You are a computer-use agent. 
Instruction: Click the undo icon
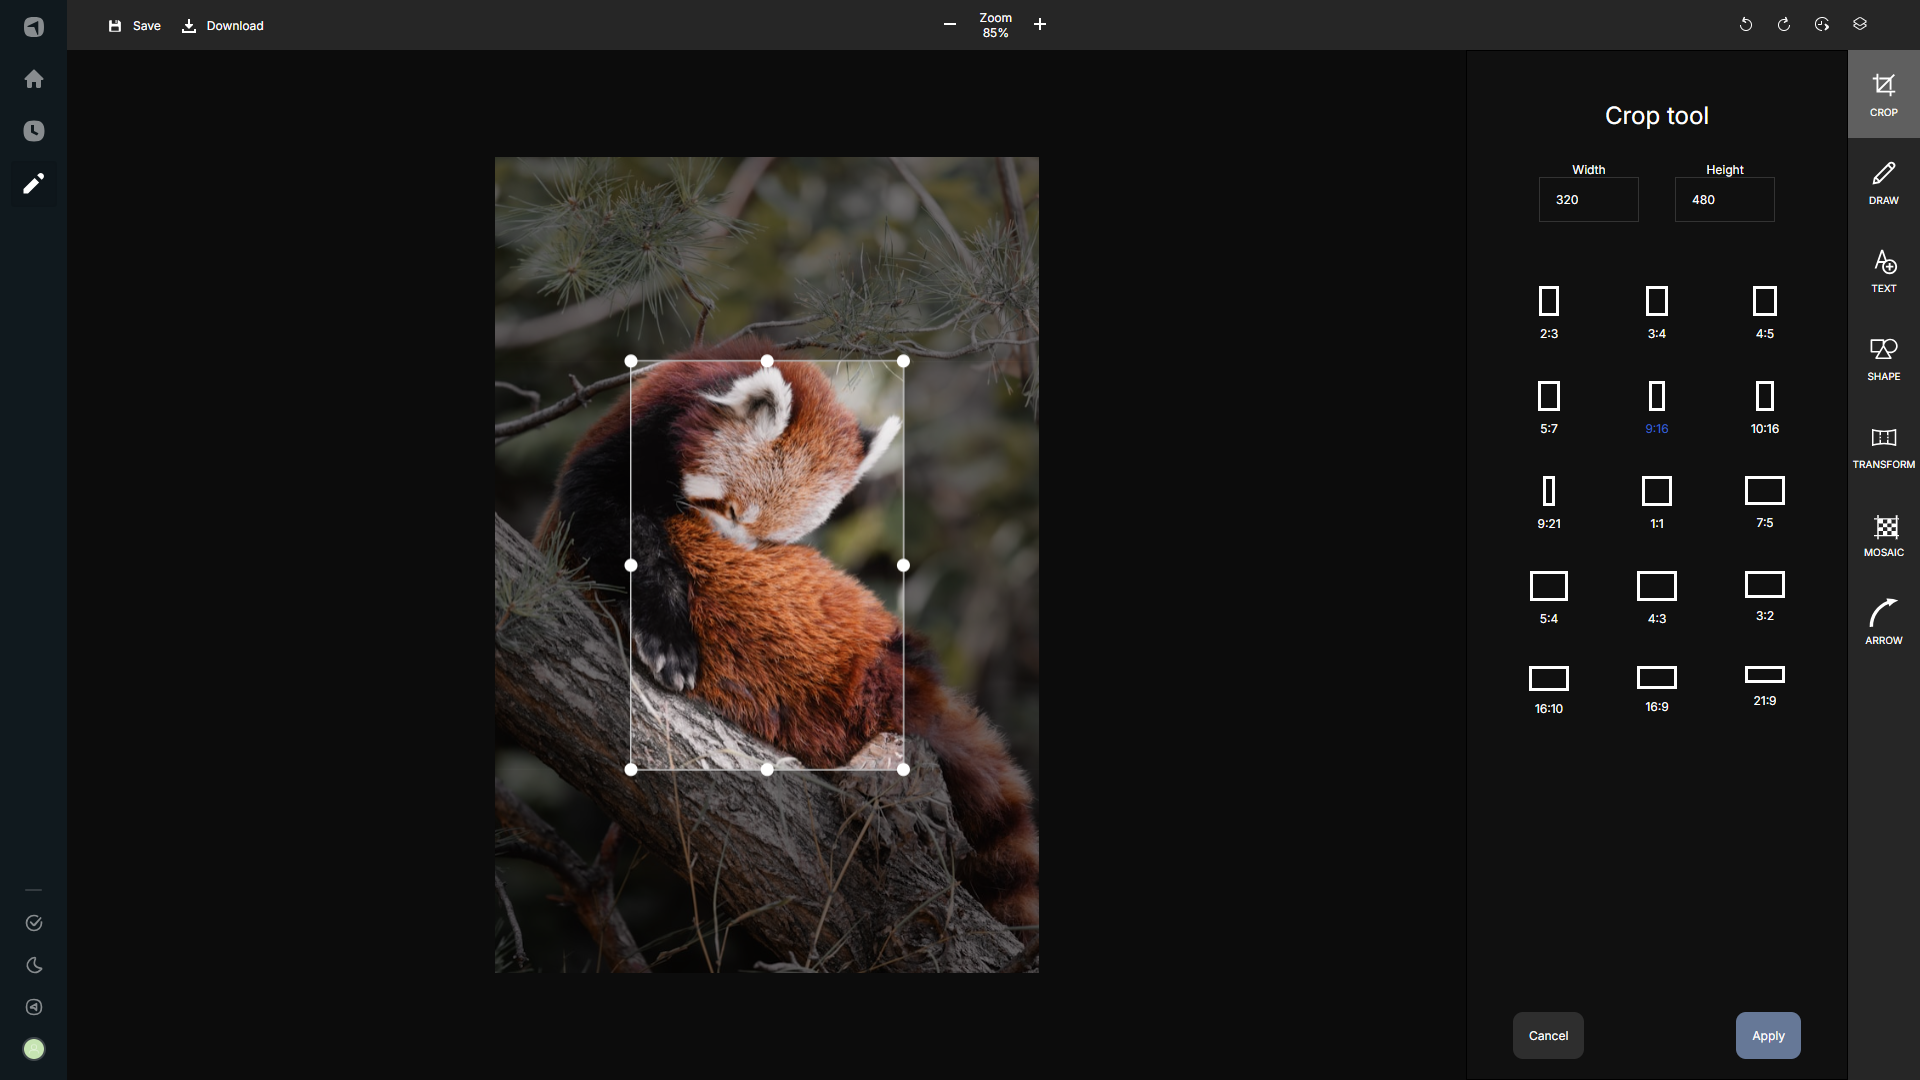(1746, 24)
